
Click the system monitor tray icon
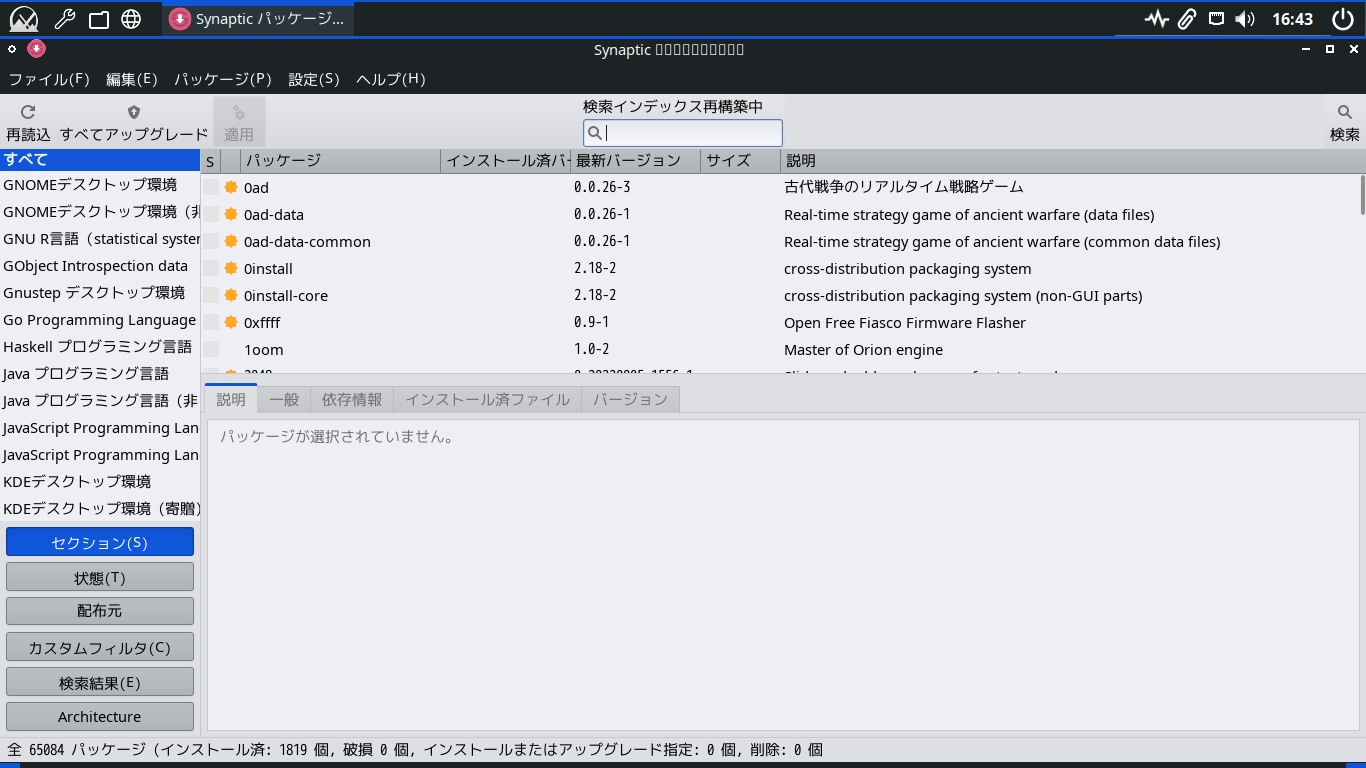(x=1157, y=19)
